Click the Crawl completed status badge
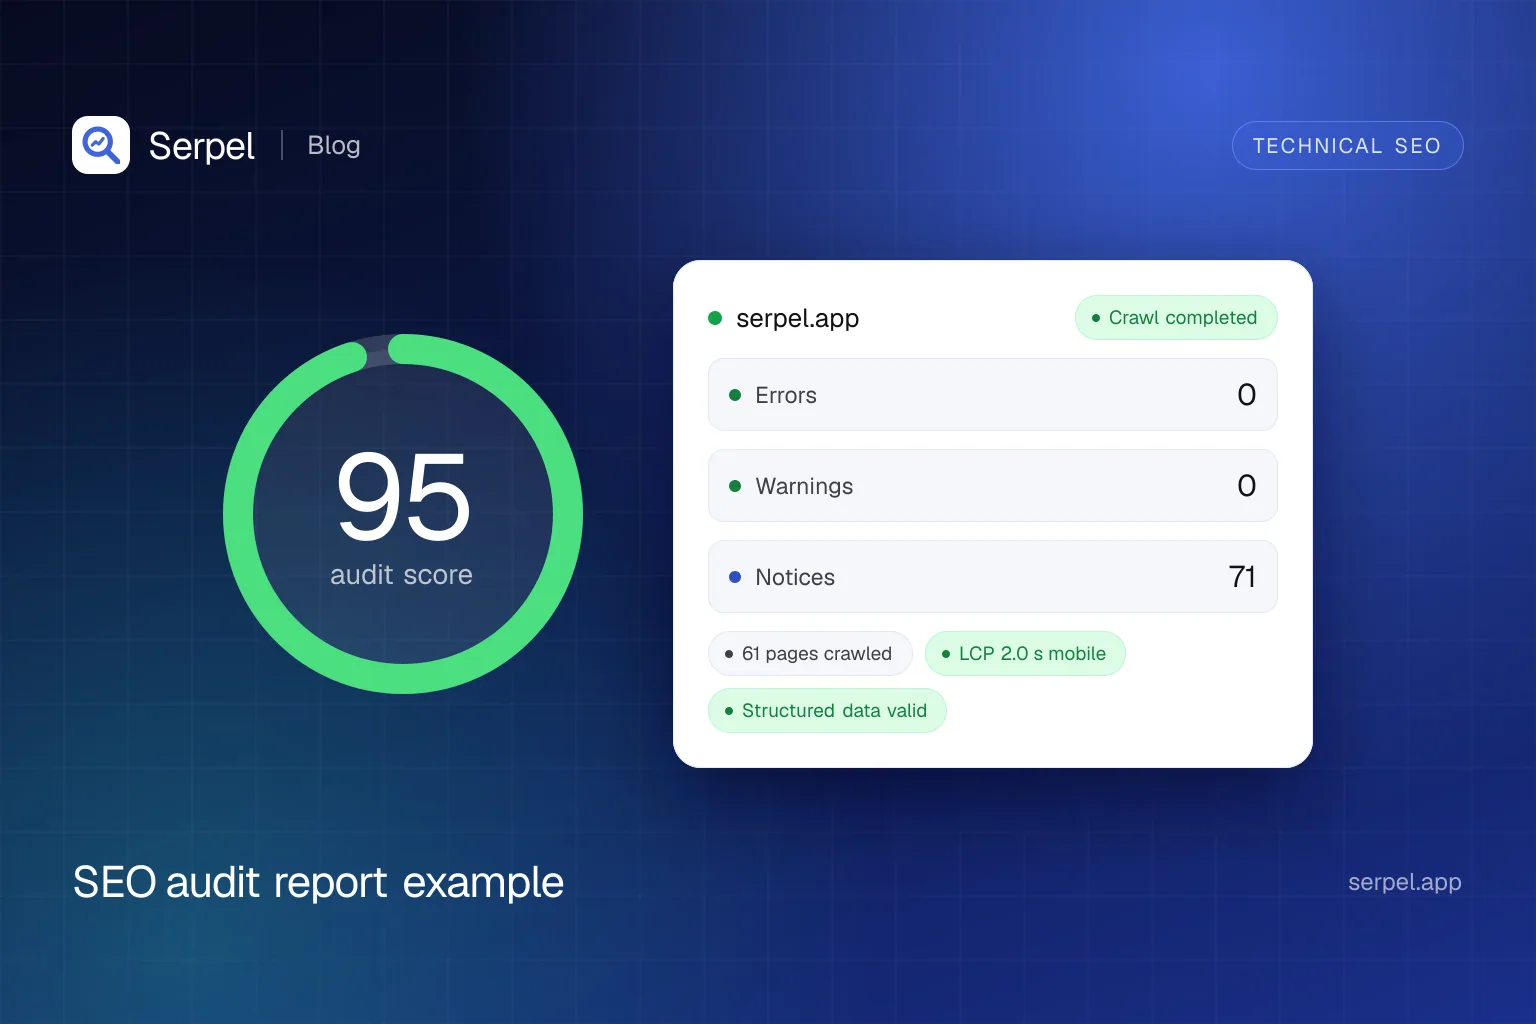The height and width of the screenshot is (1024, 1536). (1176, 317)
